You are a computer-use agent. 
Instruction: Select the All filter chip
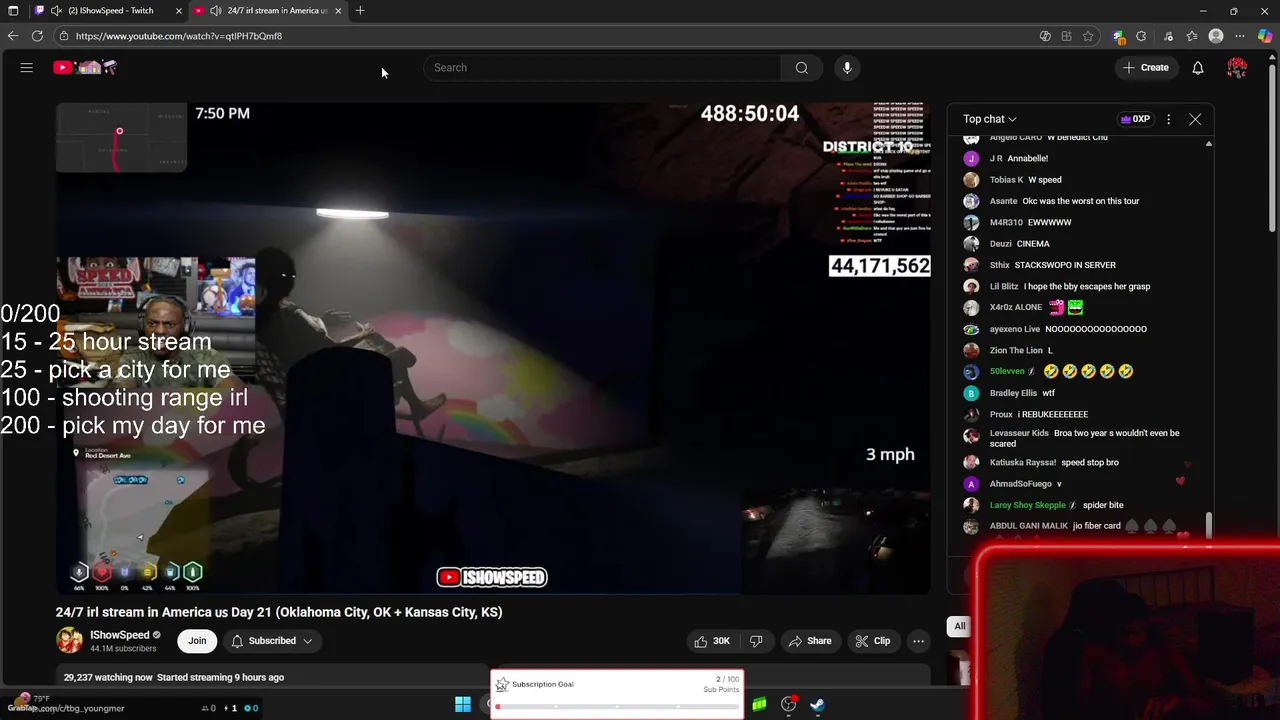(959, 626)
